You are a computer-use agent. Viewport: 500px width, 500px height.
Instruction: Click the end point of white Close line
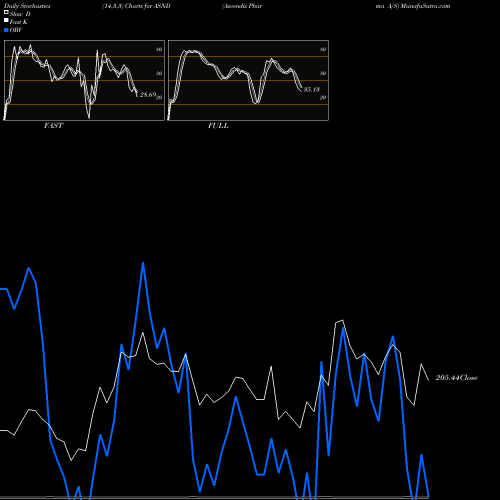(429, 380)
